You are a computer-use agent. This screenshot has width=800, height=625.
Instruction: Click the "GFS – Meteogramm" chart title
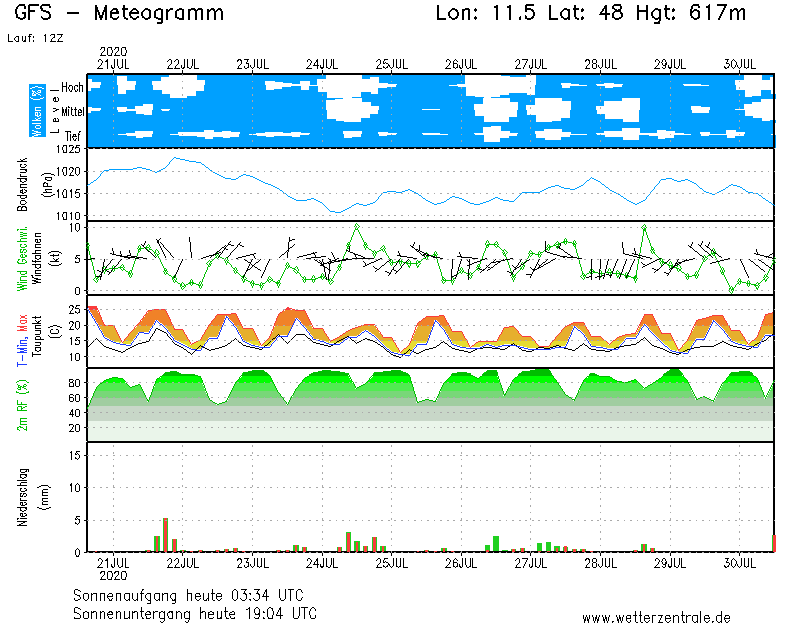click(x=119, y=13)
